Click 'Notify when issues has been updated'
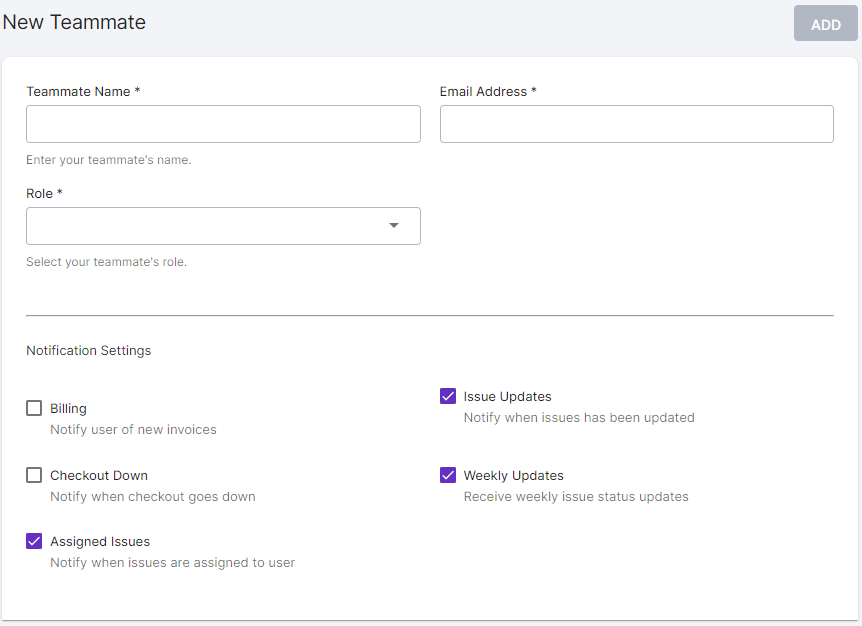Screen dimensions: 862x626 click(x=579, y=418)
